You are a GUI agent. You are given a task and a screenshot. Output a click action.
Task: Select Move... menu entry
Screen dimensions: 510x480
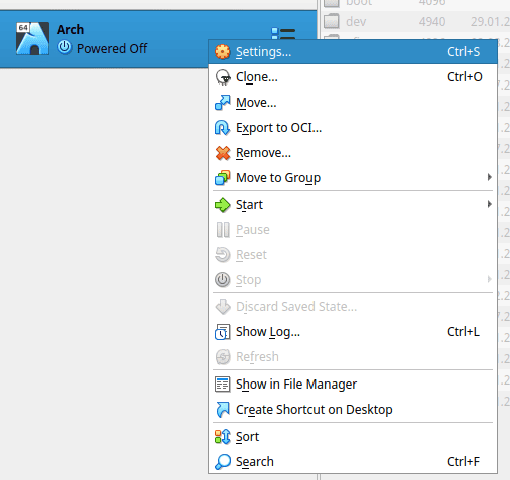coord(353,103)
